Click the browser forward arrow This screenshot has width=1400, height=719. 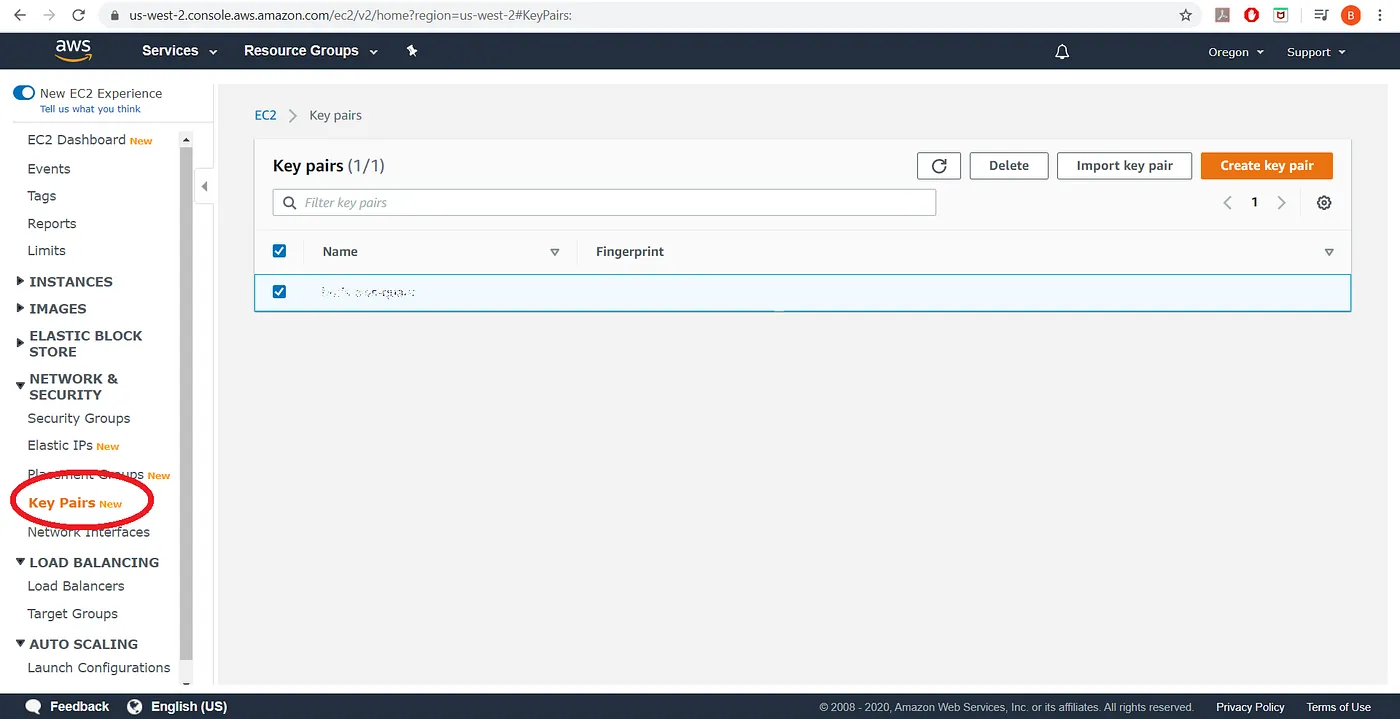click(x=49, y=15)
